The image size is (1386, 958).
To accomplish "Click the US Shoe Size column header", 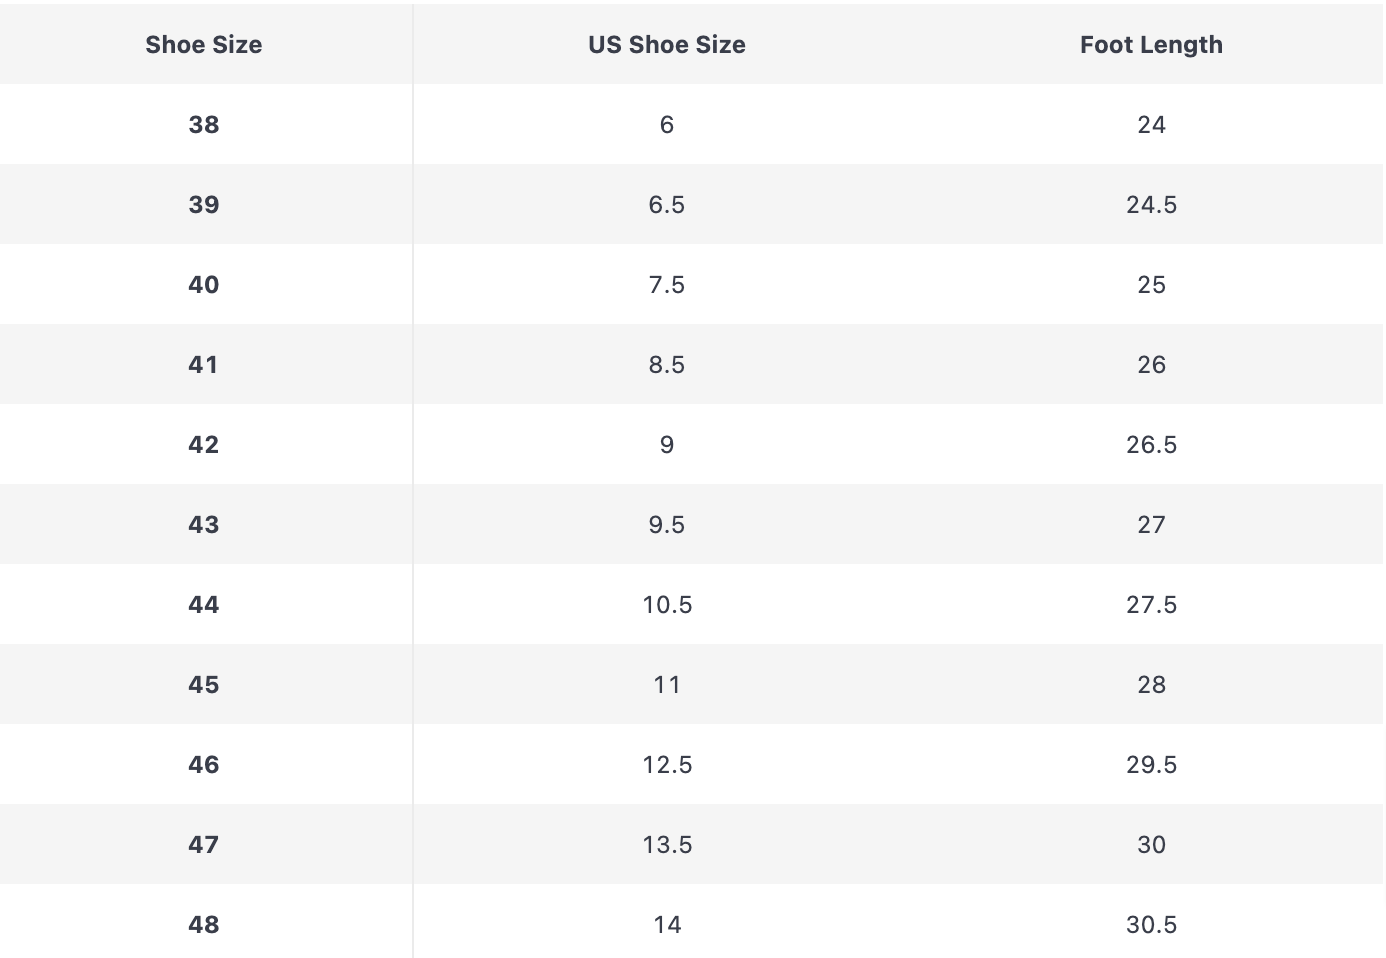I will click(x=667, y=45).
